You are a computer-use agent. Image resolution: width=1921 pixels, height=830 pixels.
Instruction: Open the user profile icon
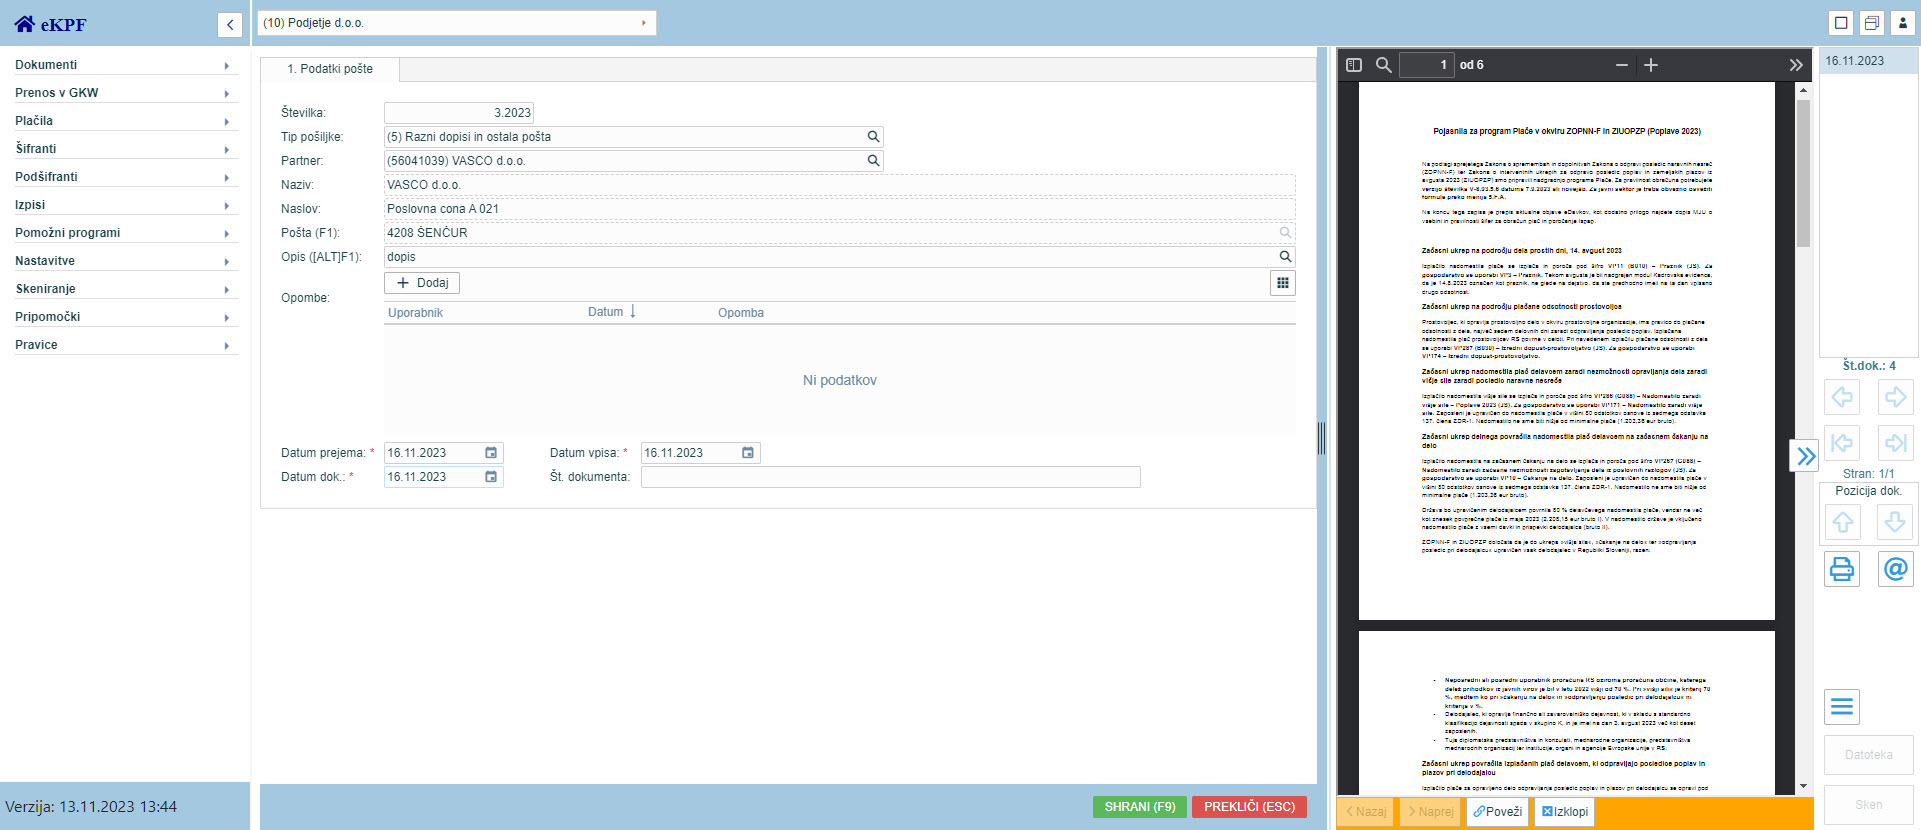point(1903,22)
